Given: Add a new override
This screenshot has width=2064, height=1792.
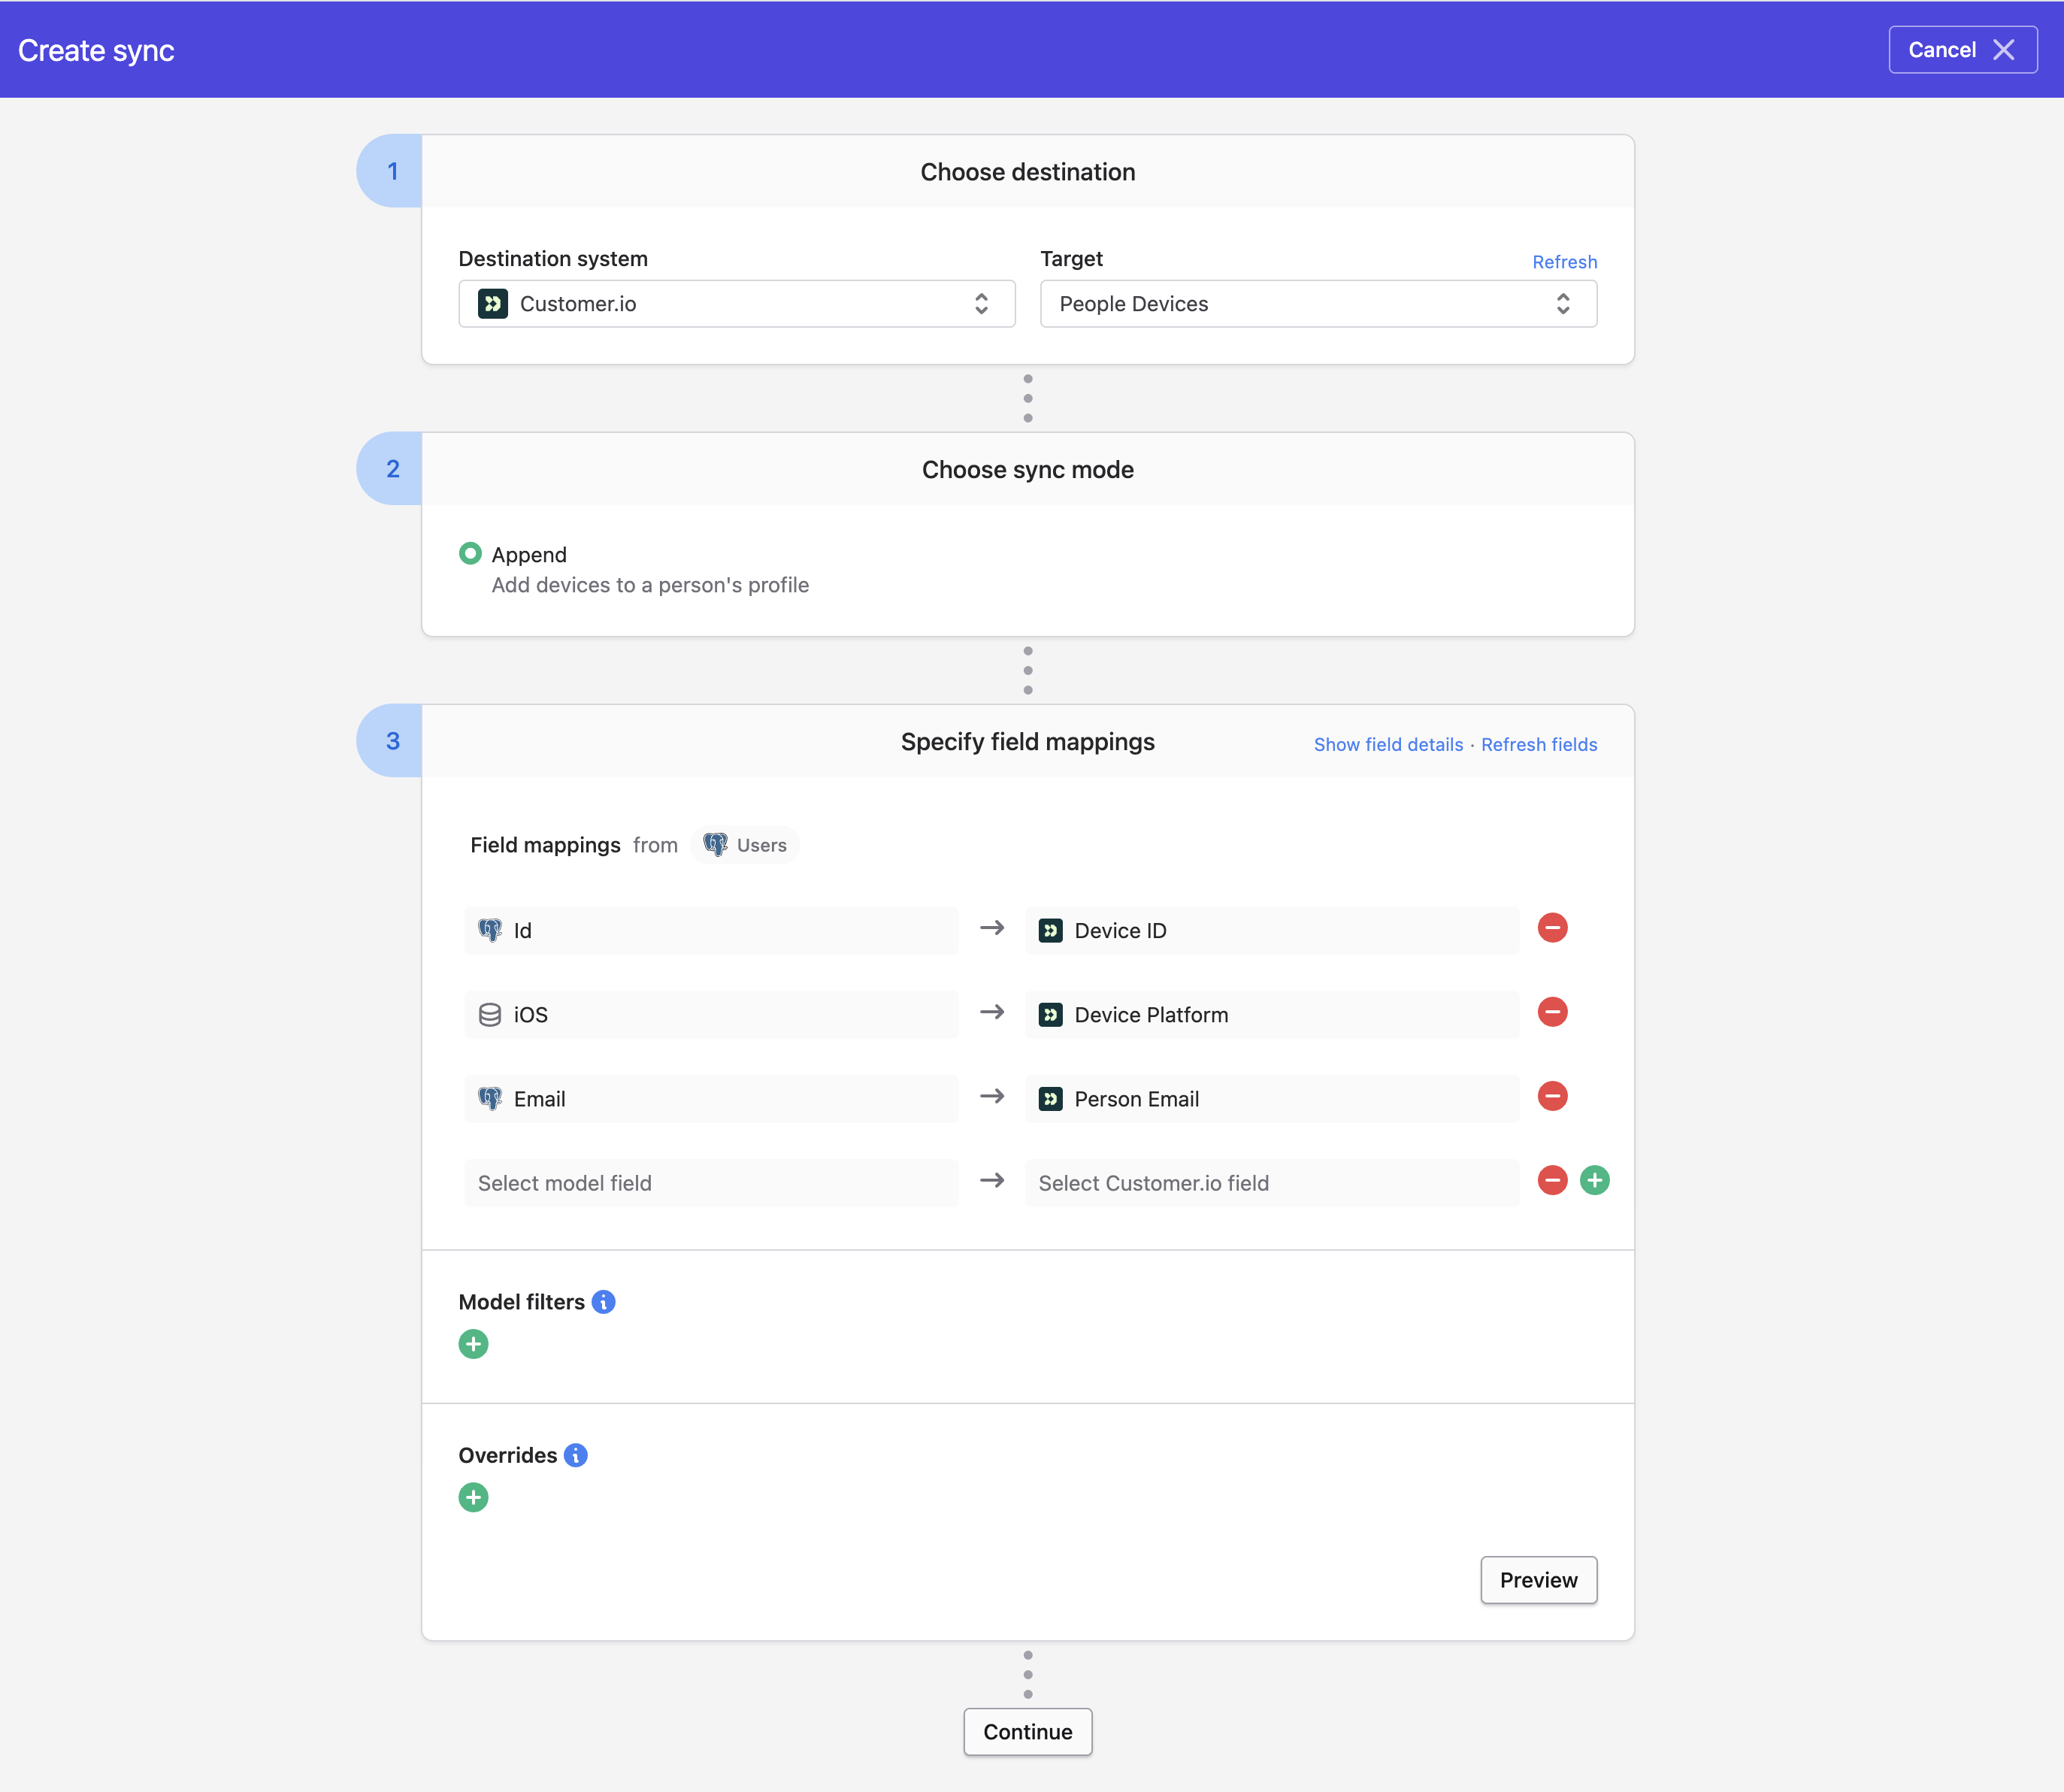Looking at the screenshot, I should coord(473,1497).
